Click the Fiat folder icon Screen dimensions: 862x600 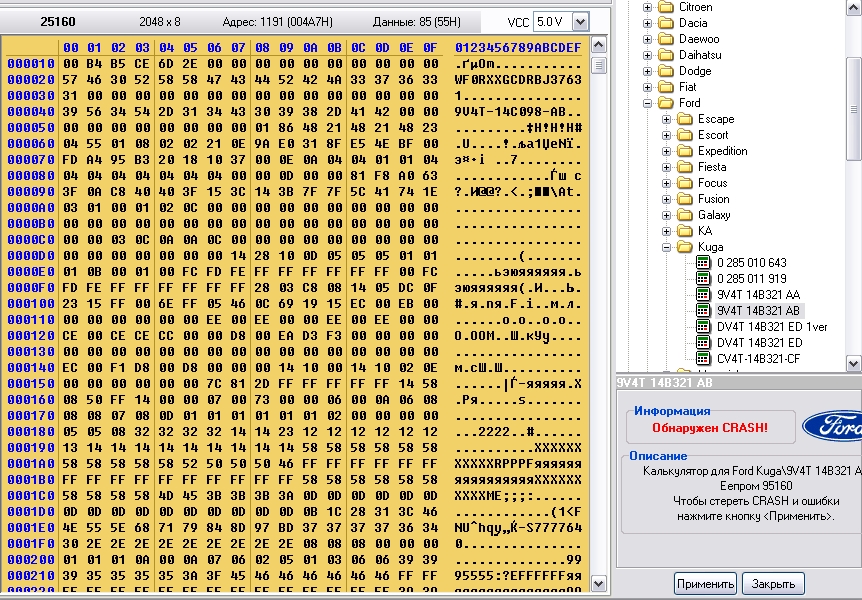[x=666, y=87]
